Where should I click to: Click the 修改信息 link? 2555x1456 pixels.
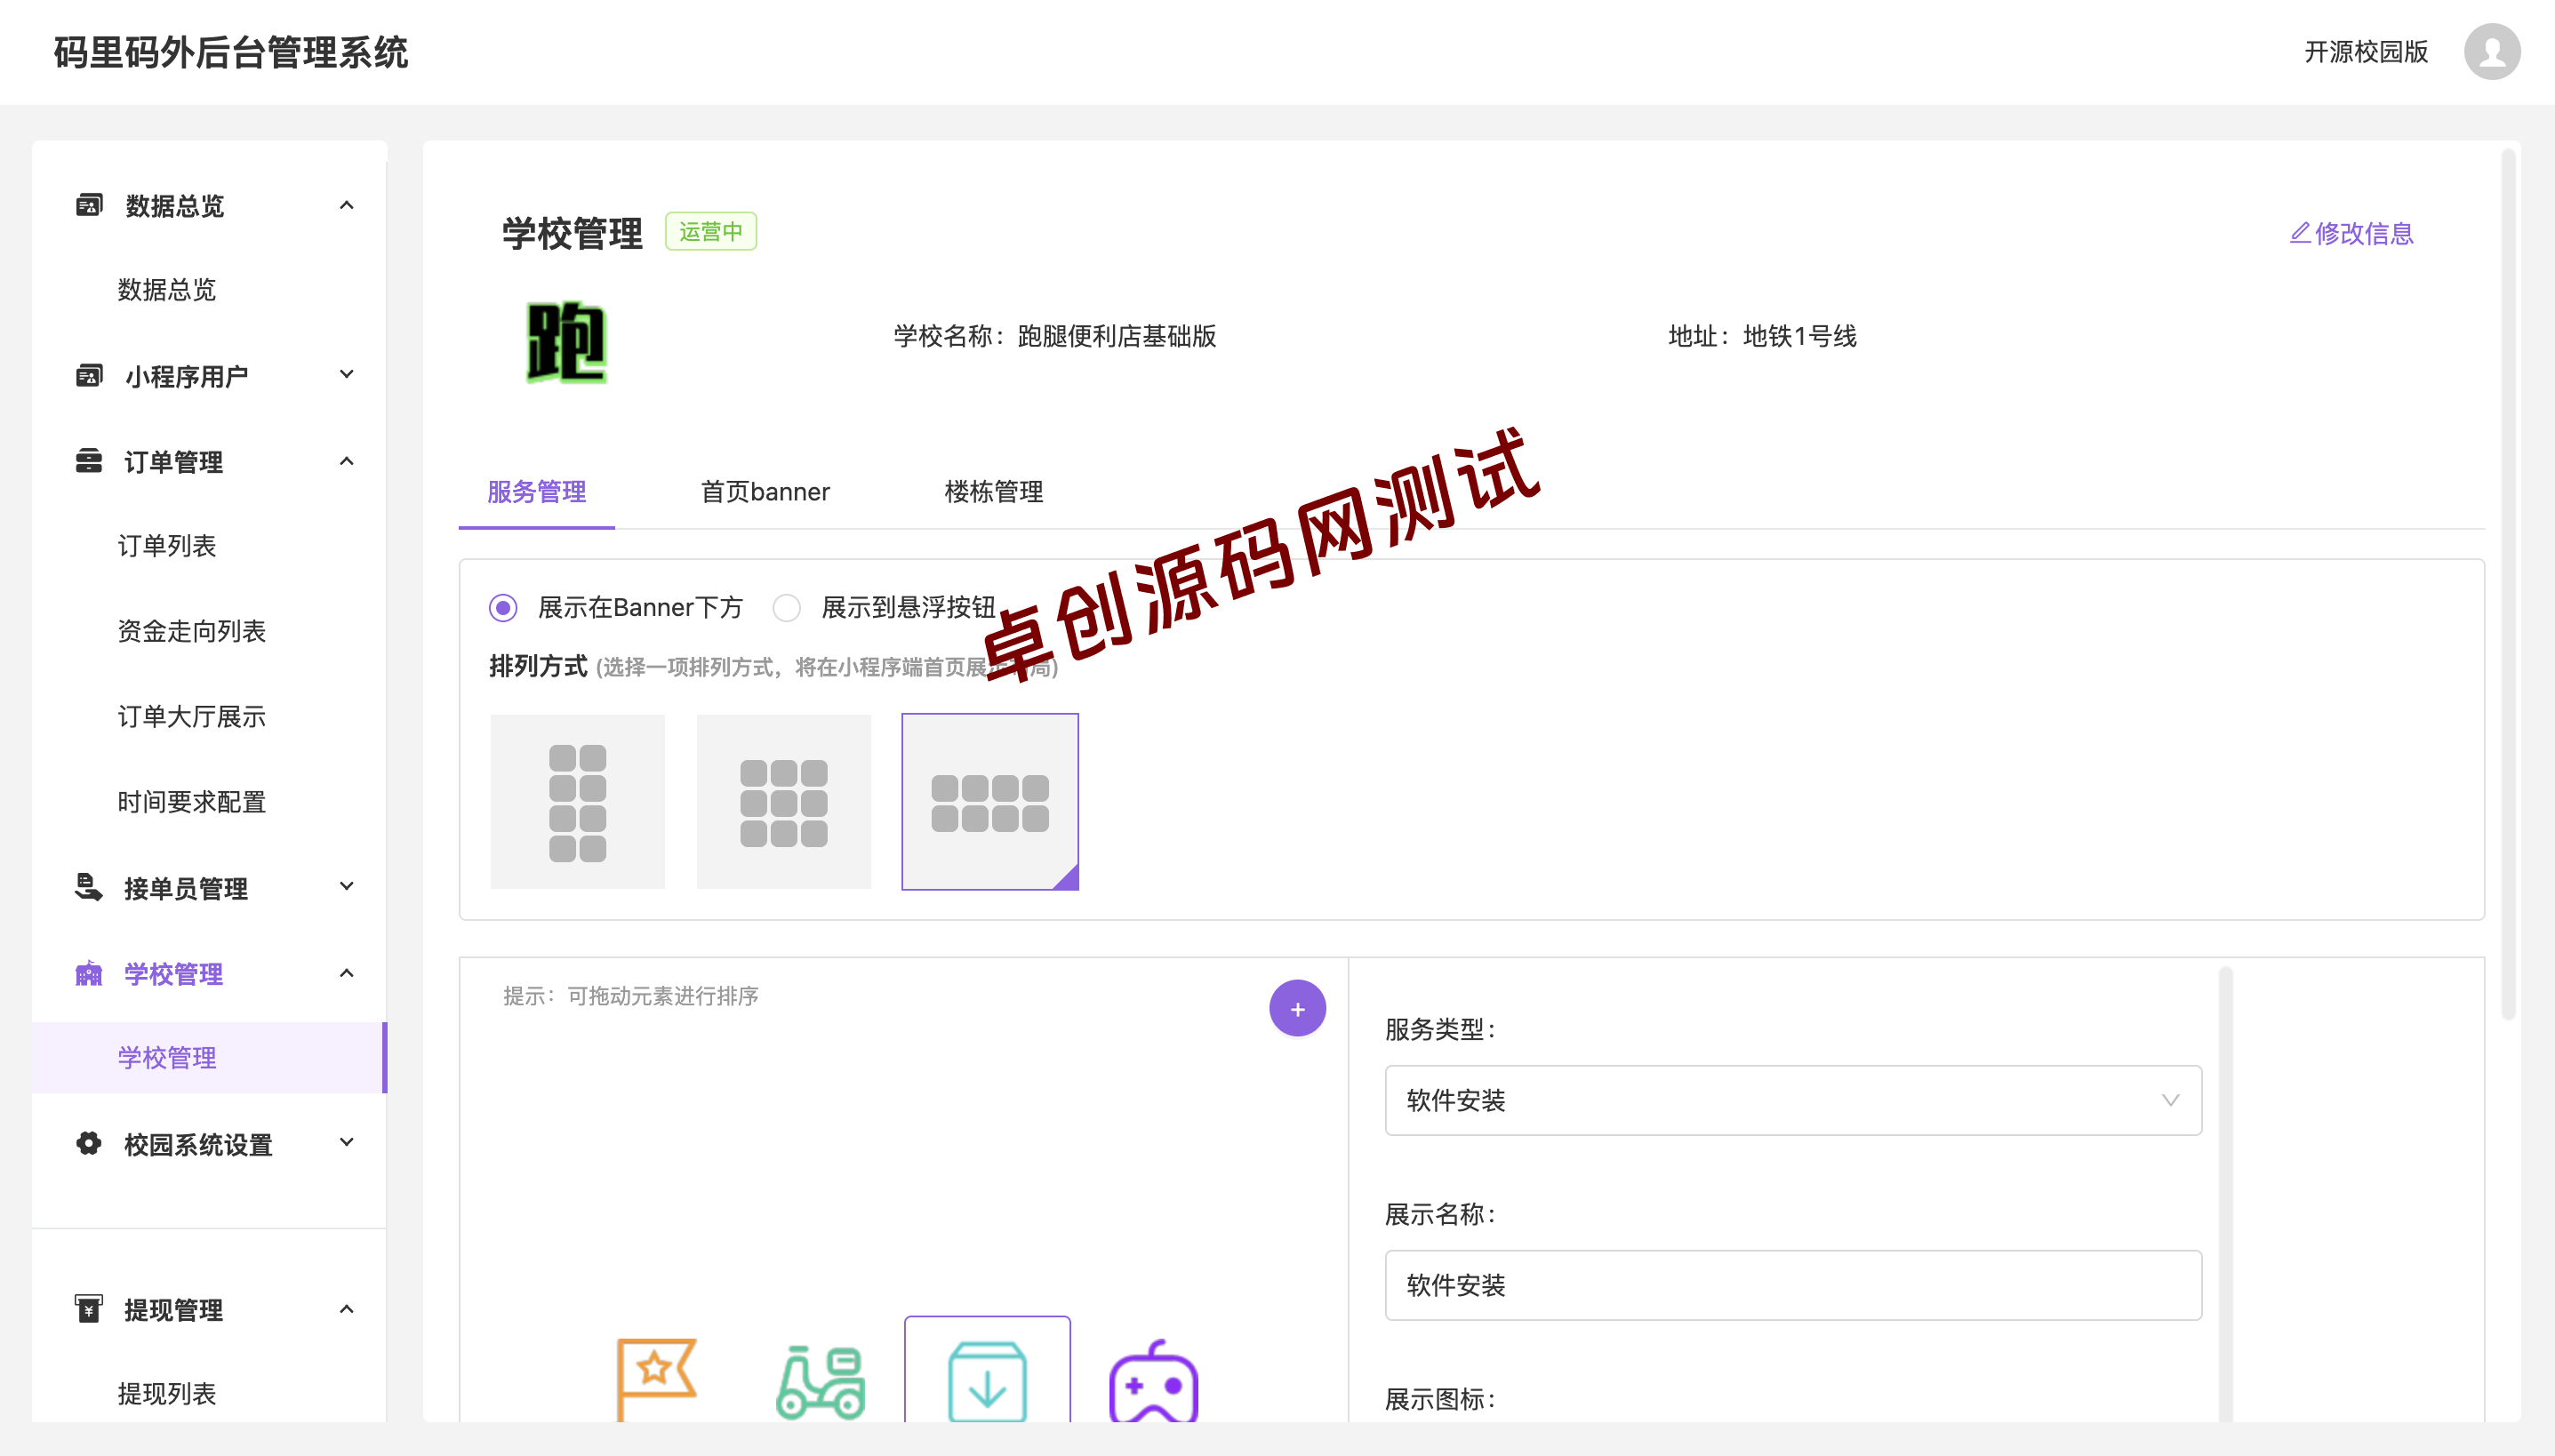point(2352,233)
